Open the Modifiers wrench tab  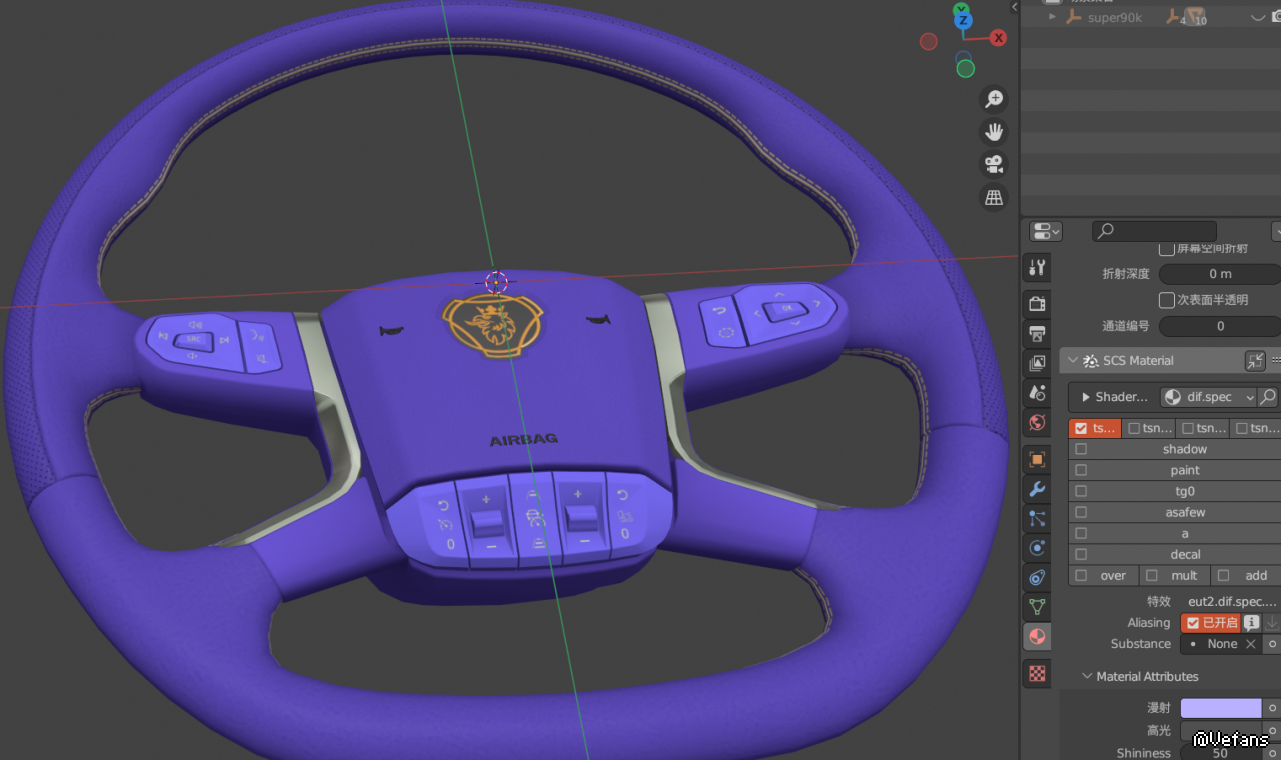pyautogui.click(x=1037, y=489)
